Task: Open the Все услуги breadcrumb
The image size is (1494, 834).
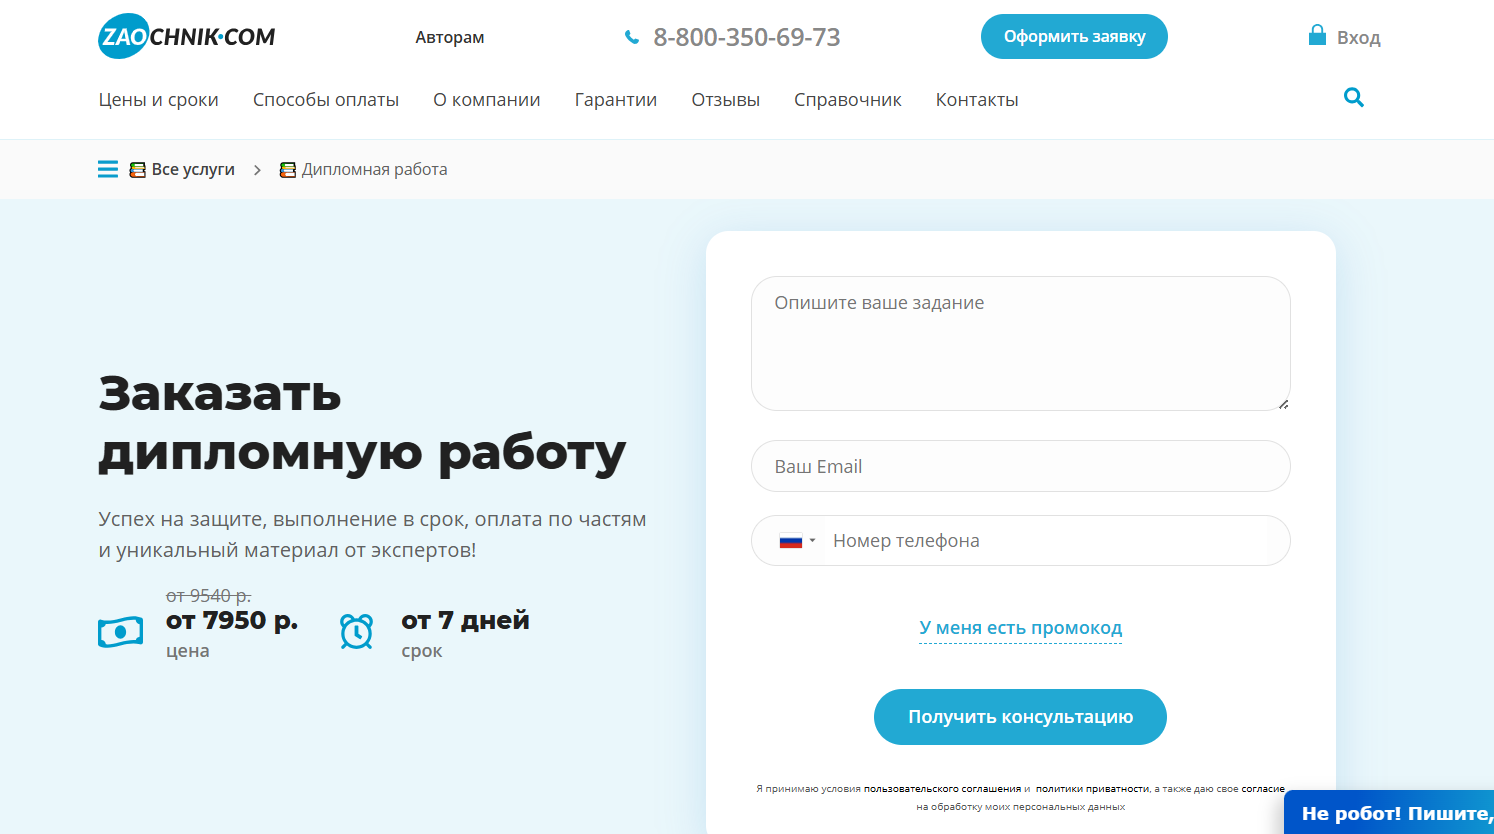Action: tap(192, 169)
